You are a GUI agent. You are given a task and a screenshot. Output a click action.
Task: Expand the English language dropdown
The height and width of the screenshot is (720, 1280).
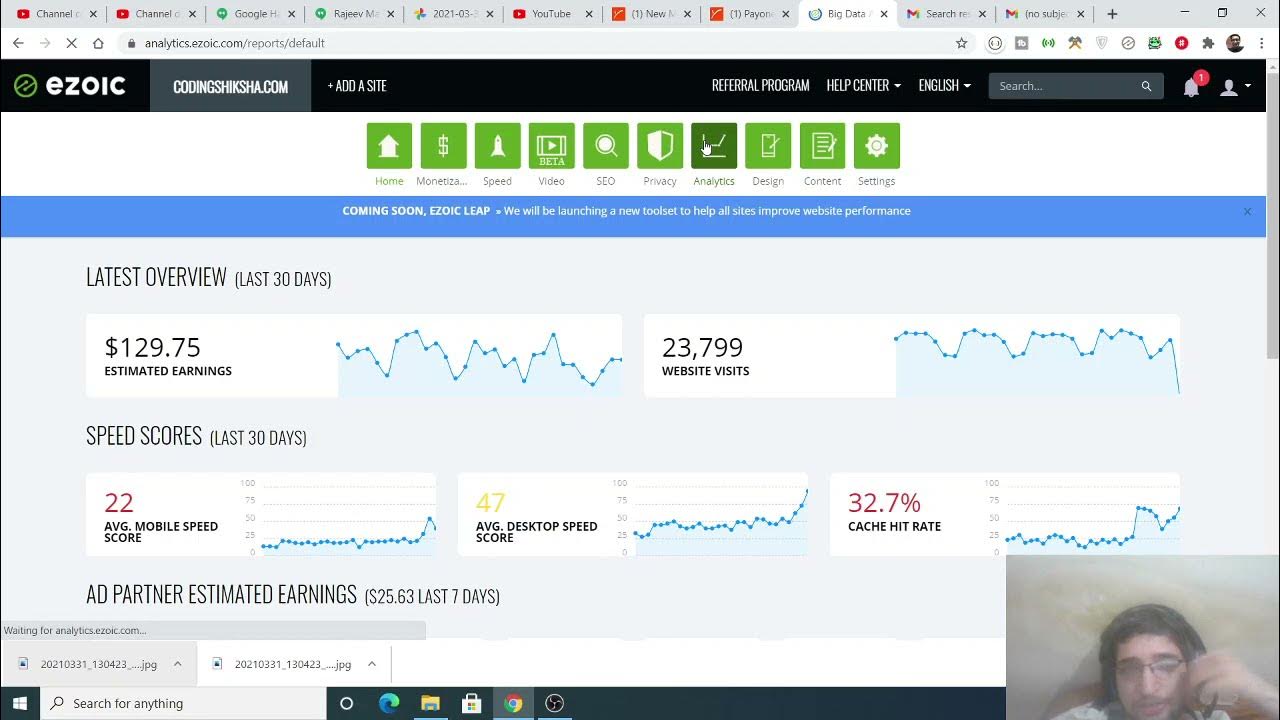click(944, 86)
